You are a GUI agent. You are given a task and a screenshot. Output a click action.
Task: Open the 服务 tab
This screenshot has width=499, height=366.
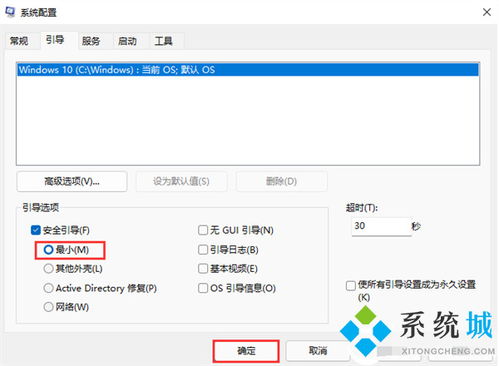[x=91, y=41]
